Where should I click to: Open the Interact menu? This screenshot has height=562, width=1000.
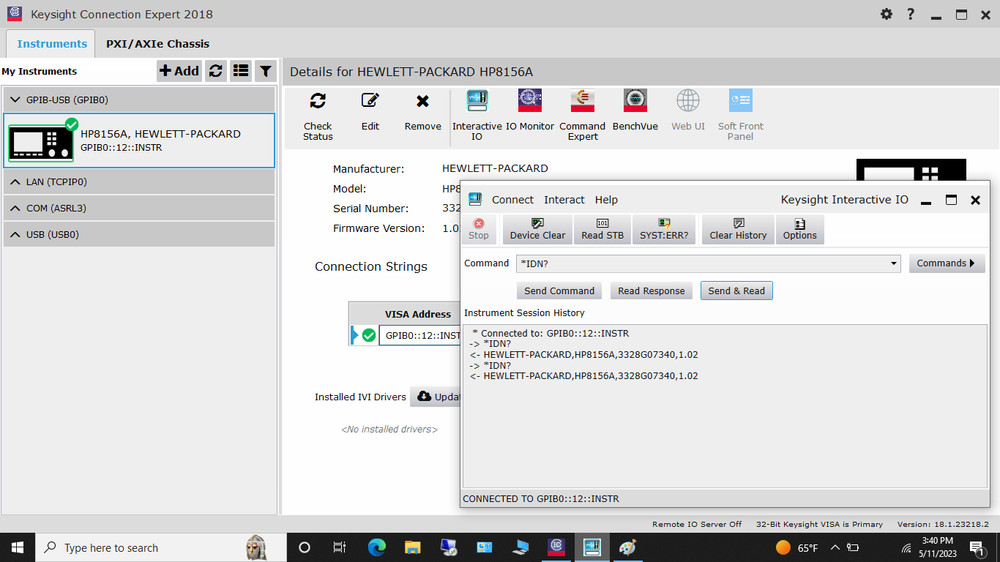coord(564,200)
